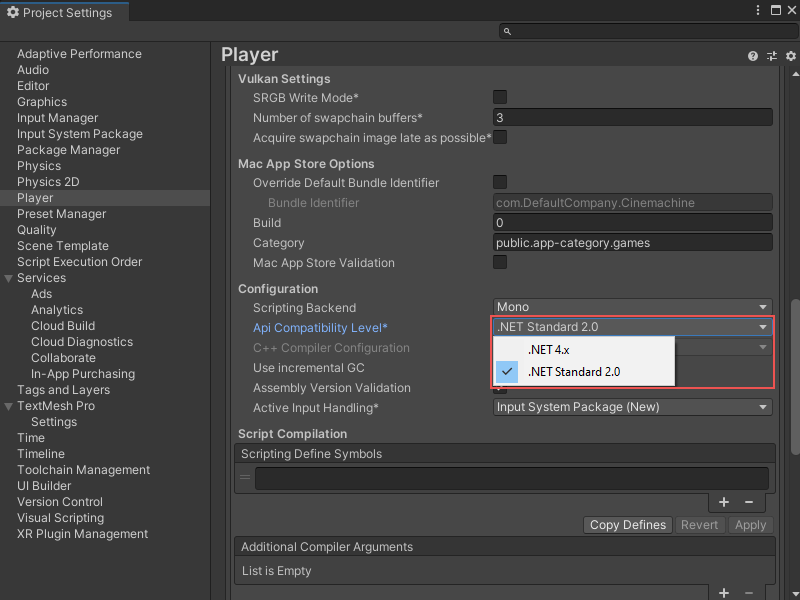
Task: Click the minus icon under Scripting Define Symbols
Action: [748, 502]
